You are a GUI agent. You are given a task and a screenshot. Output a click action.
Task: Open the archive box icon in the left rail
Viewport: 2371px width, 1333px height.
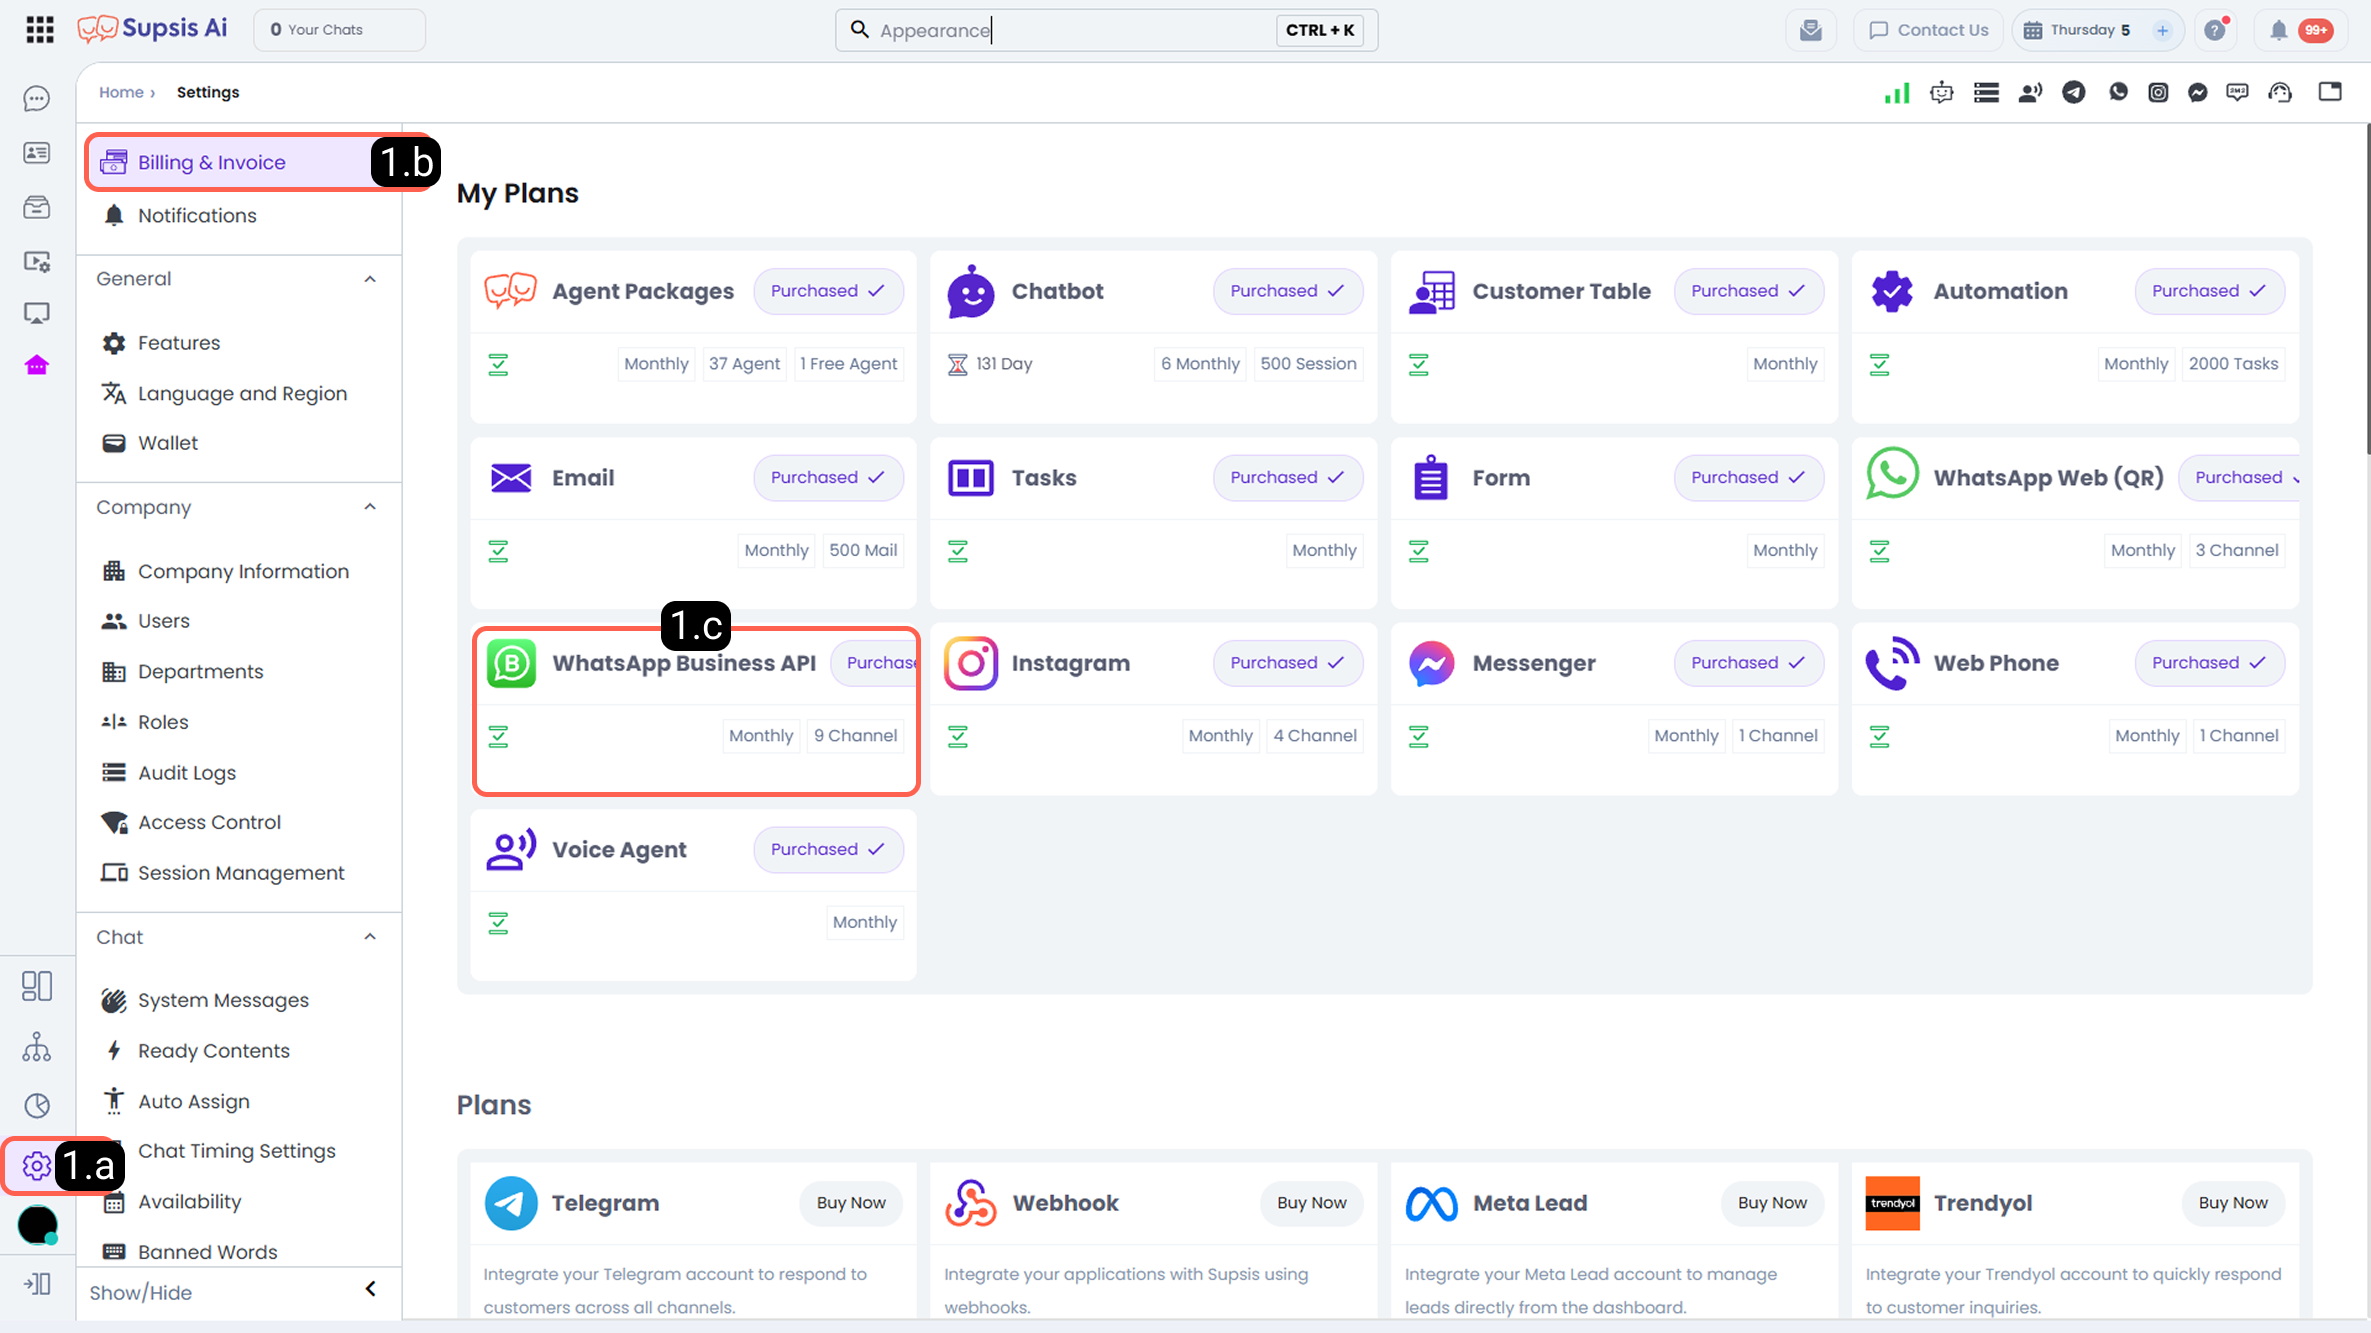click(37, 207)
